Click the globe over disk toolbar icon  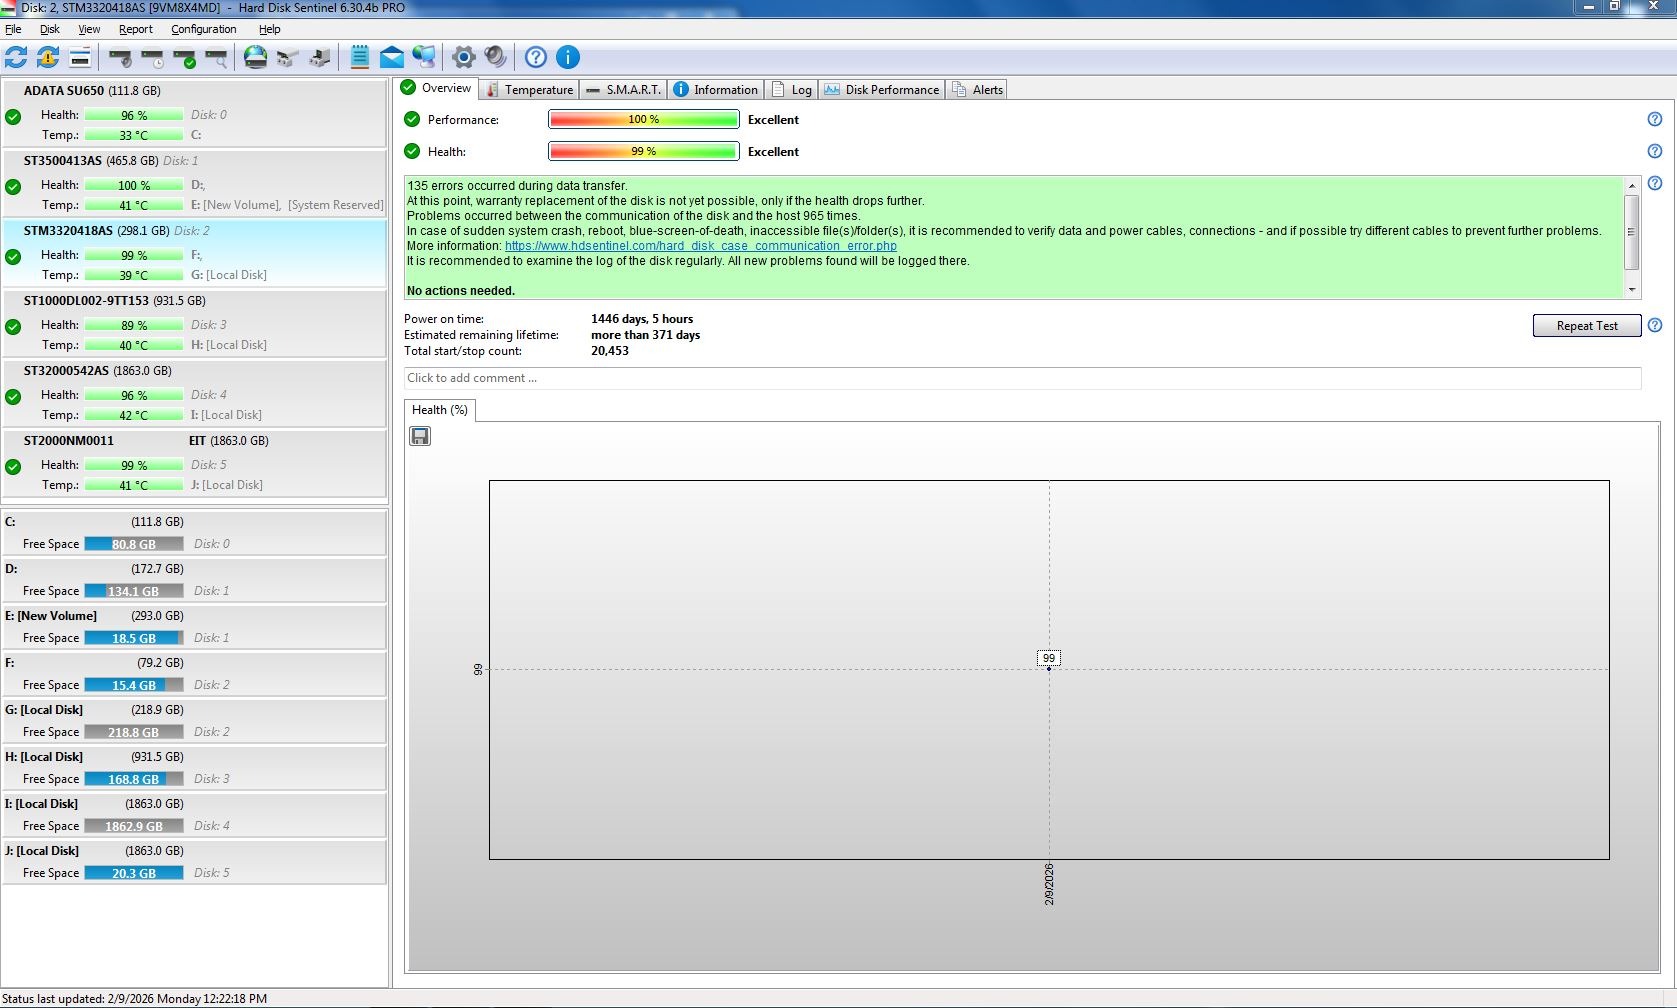(x=256, y=57)
